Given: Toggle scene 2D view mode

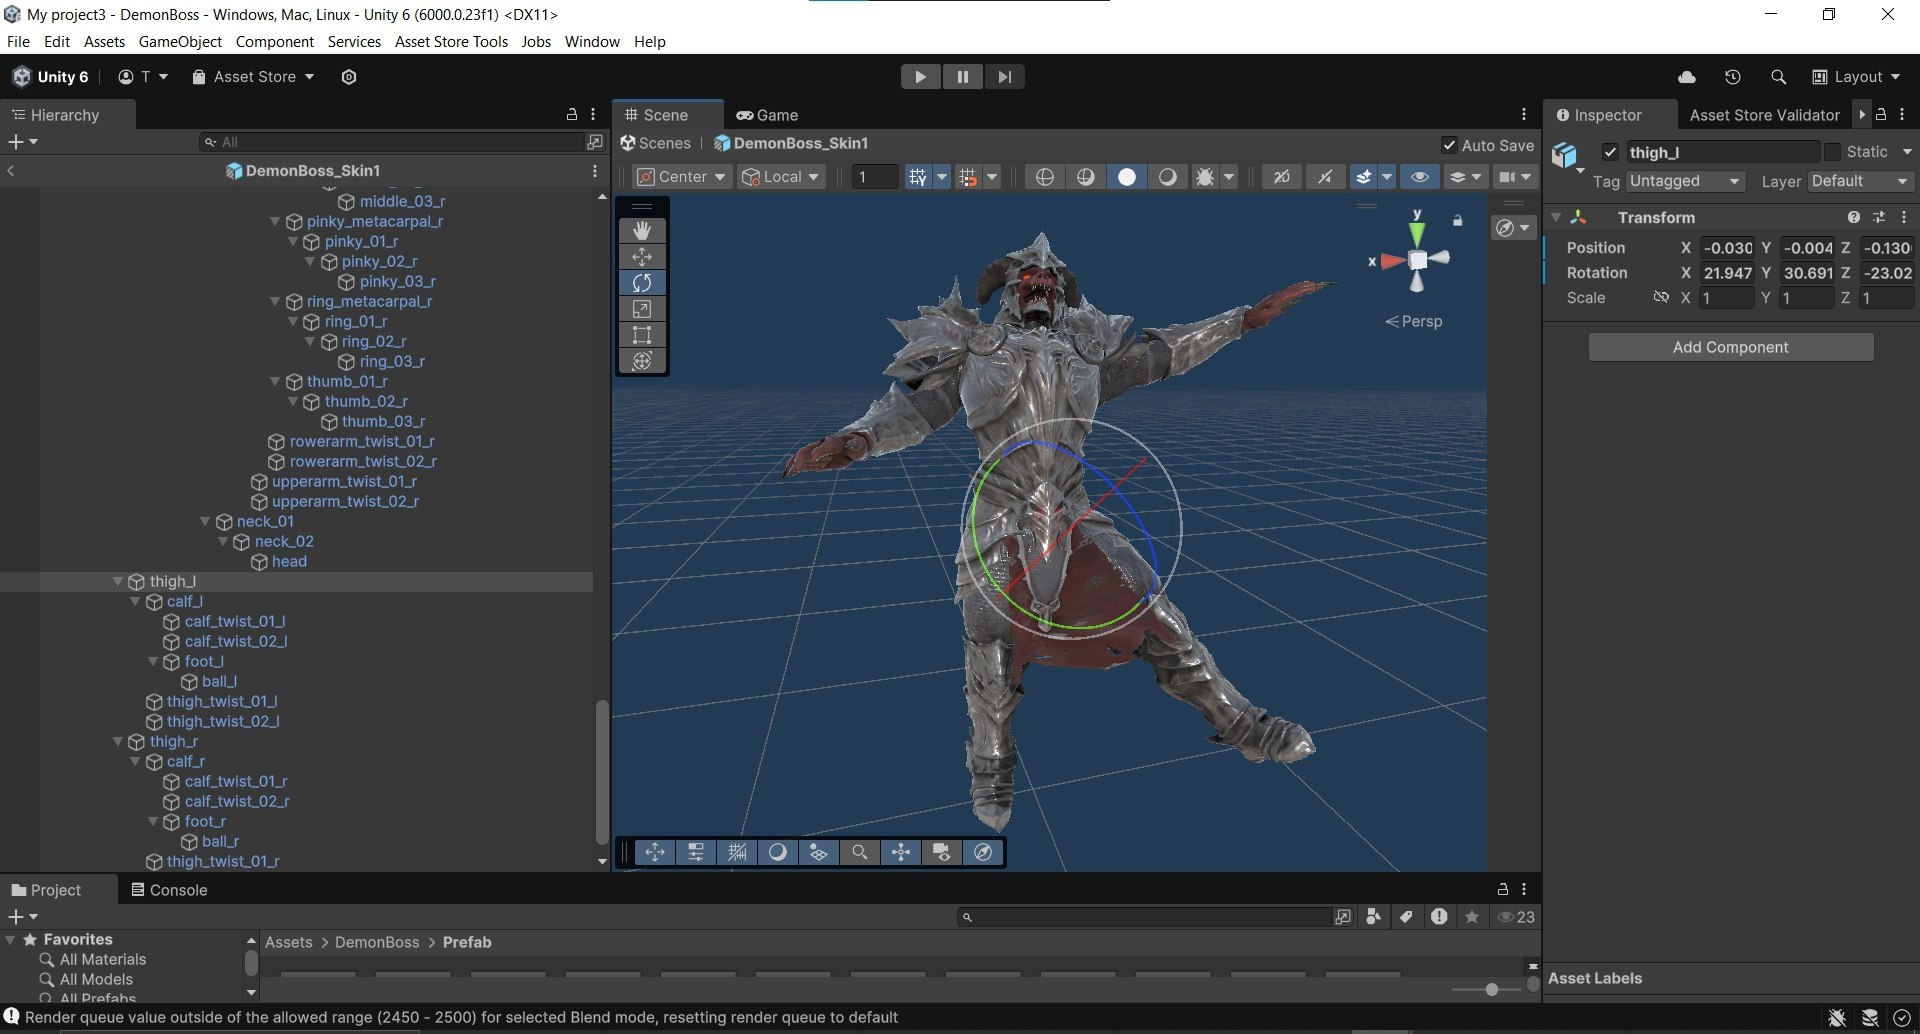Looking at the screenshot, I should [x=1282, y=177].
